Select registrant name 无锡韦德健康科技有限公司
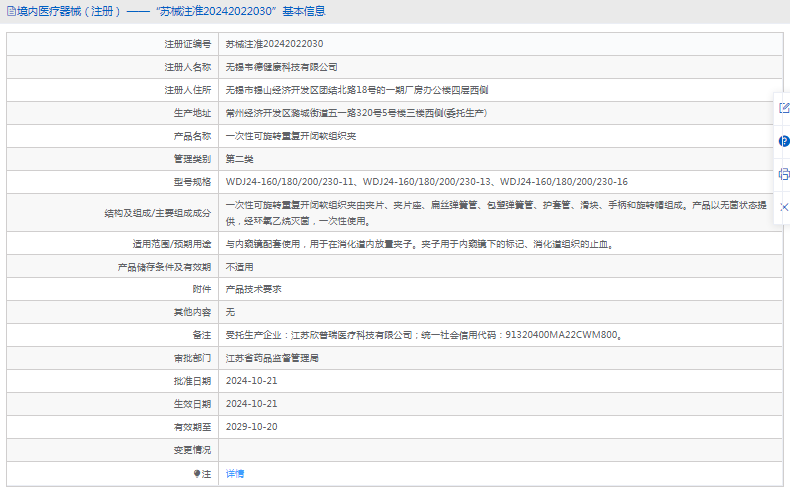Image resolution: width=790 pixels, height=491 pixels. click(x=282, y=67)
